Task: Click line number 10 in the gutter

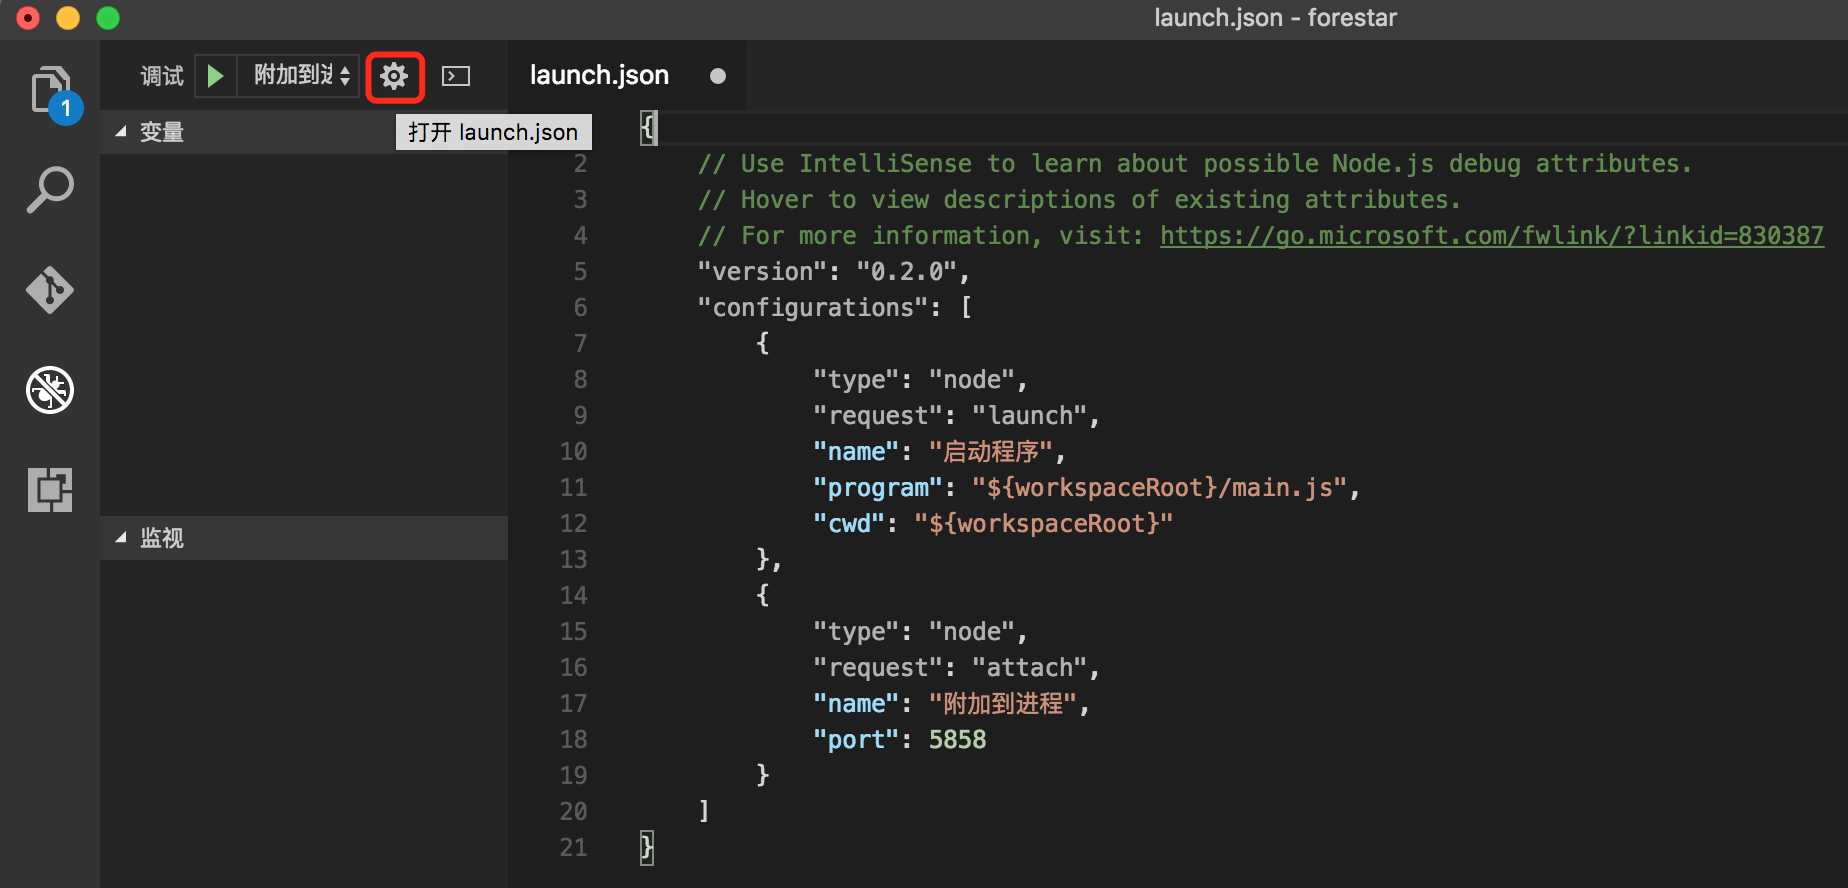Action: (x=573, y=452)
